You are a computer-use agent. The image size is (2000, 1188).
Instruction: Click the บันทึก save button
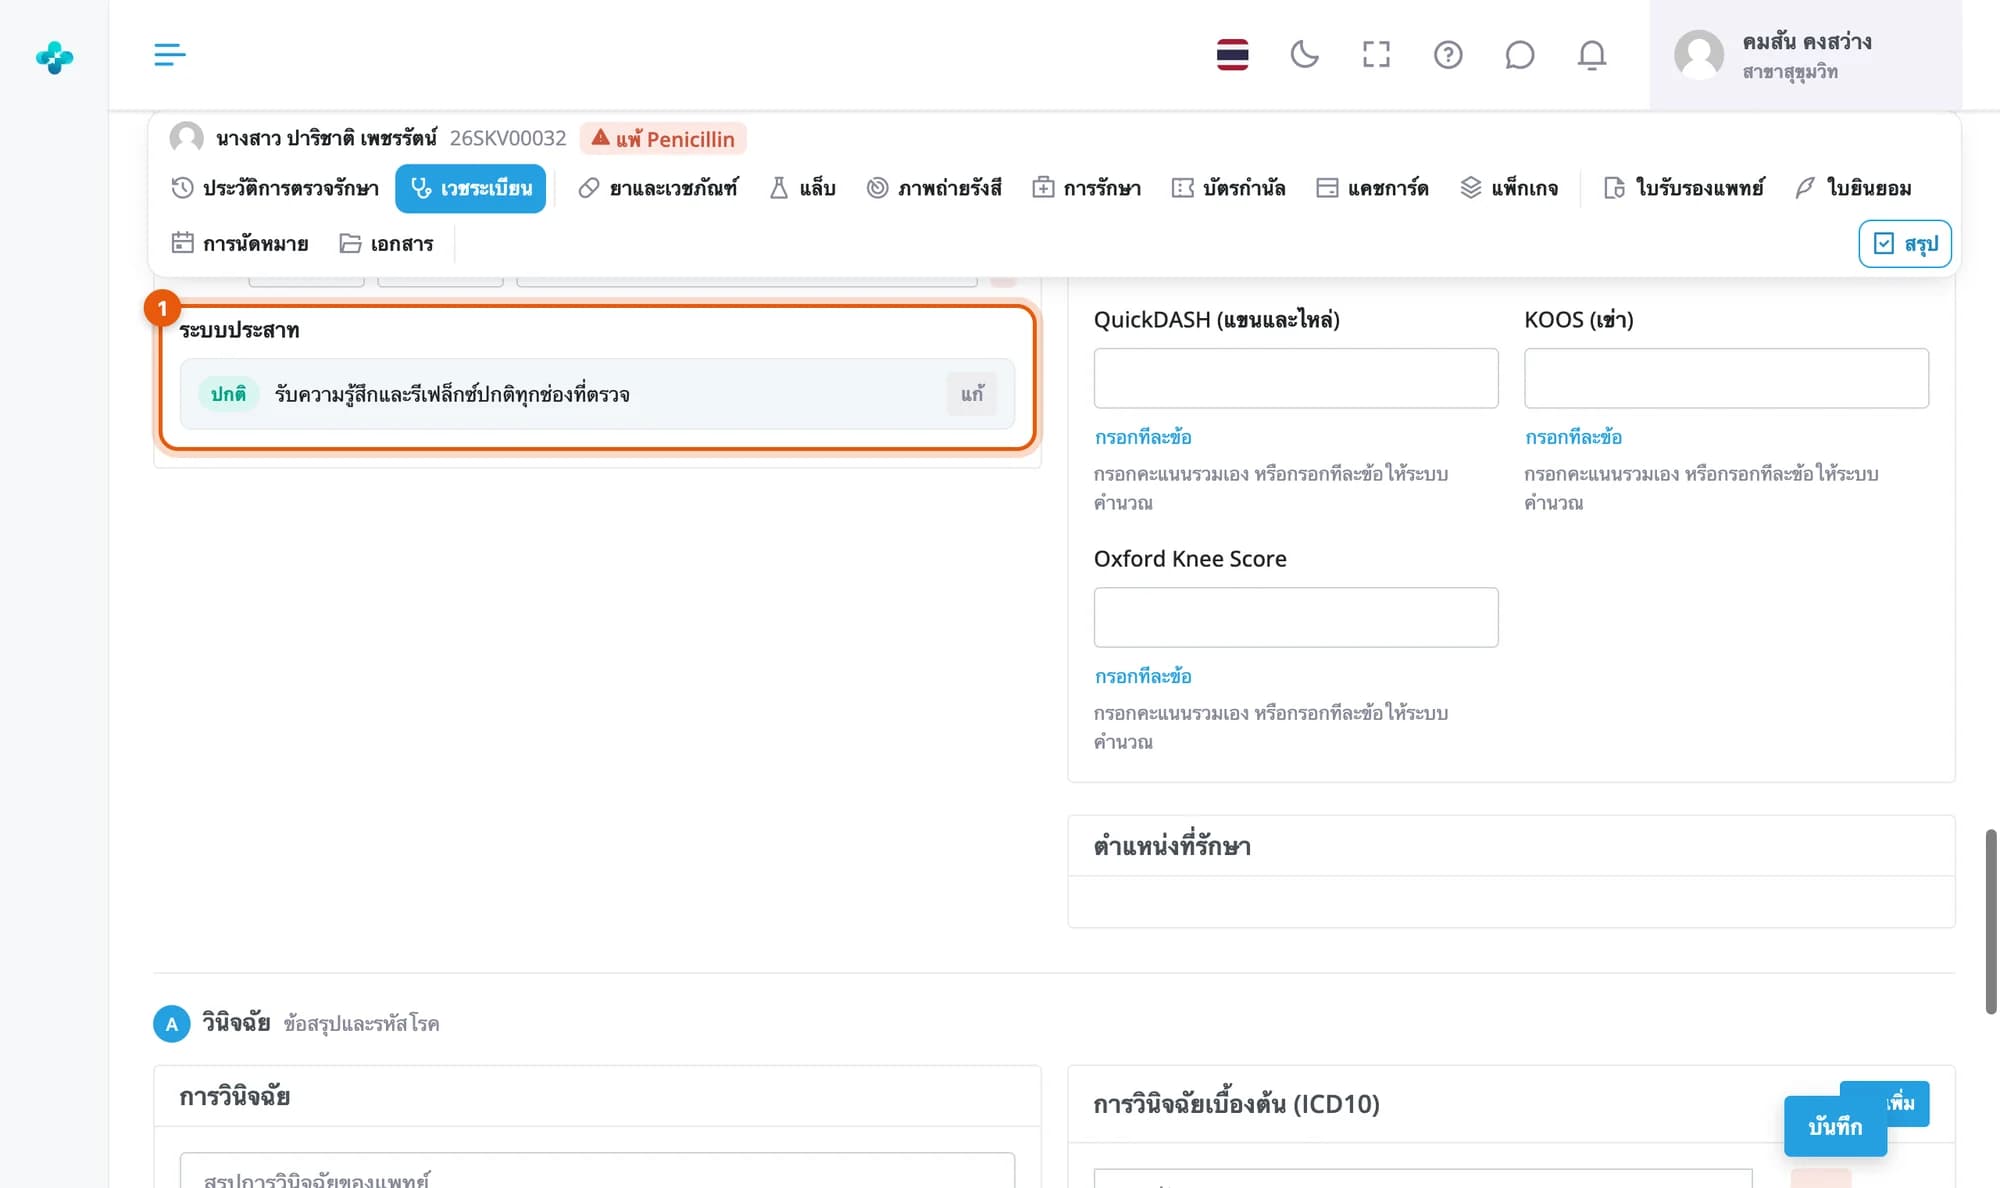[1835, 1126]
